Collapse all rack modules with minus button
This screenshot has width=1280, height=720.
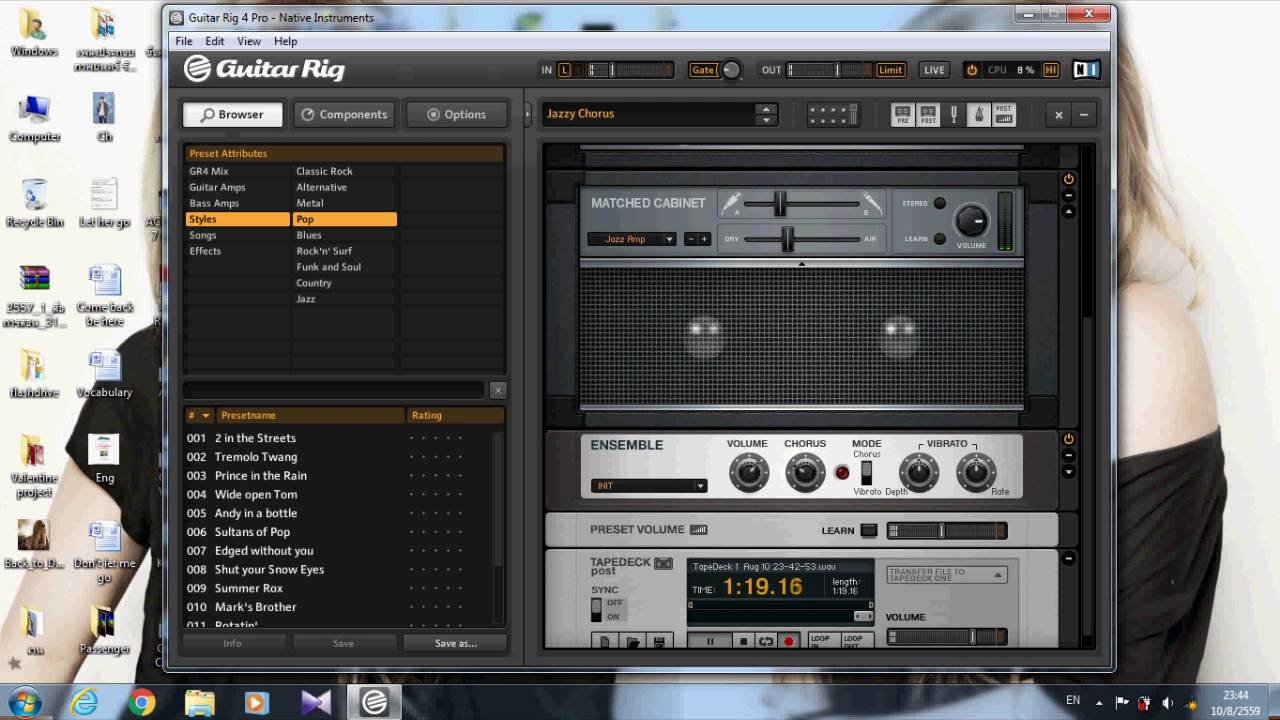[1083, 115]
